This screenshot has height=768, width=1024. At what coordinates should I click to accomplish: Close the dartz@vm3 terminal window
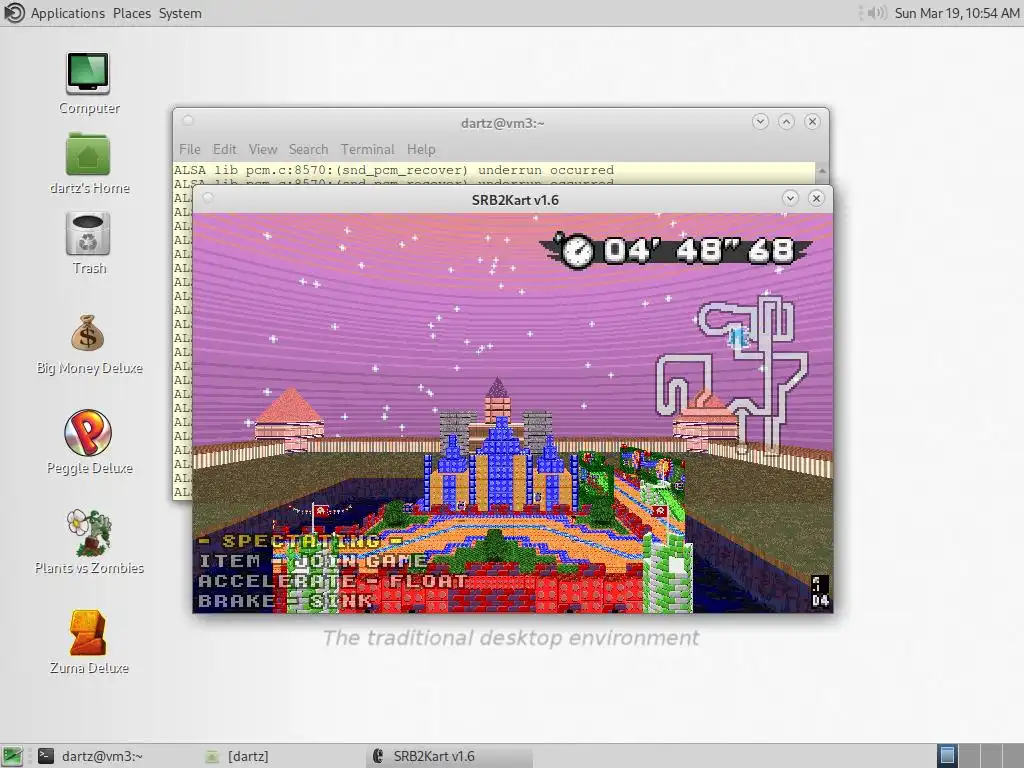812,121
